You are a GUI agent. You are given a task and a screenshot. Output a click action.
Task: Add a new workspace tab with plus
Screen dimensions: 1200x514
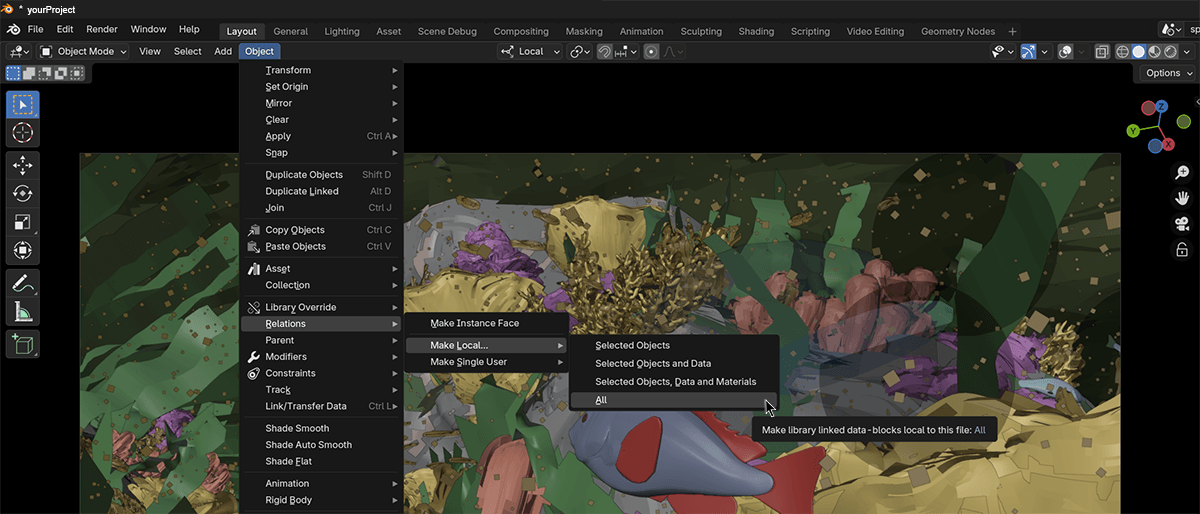(1012, 31)
